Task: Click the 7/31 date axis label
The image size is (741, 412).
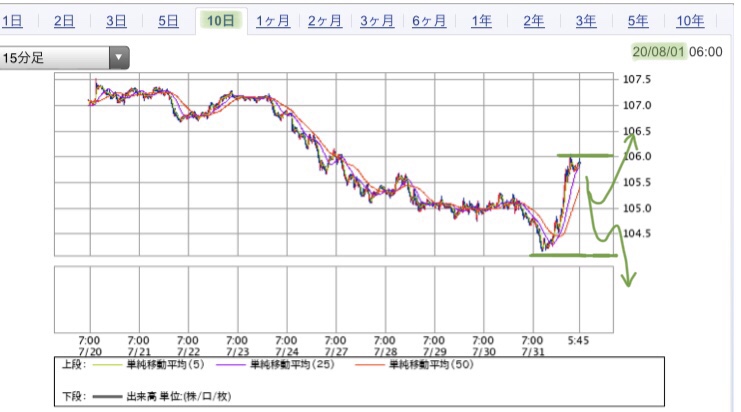Action: pos(533,351)
